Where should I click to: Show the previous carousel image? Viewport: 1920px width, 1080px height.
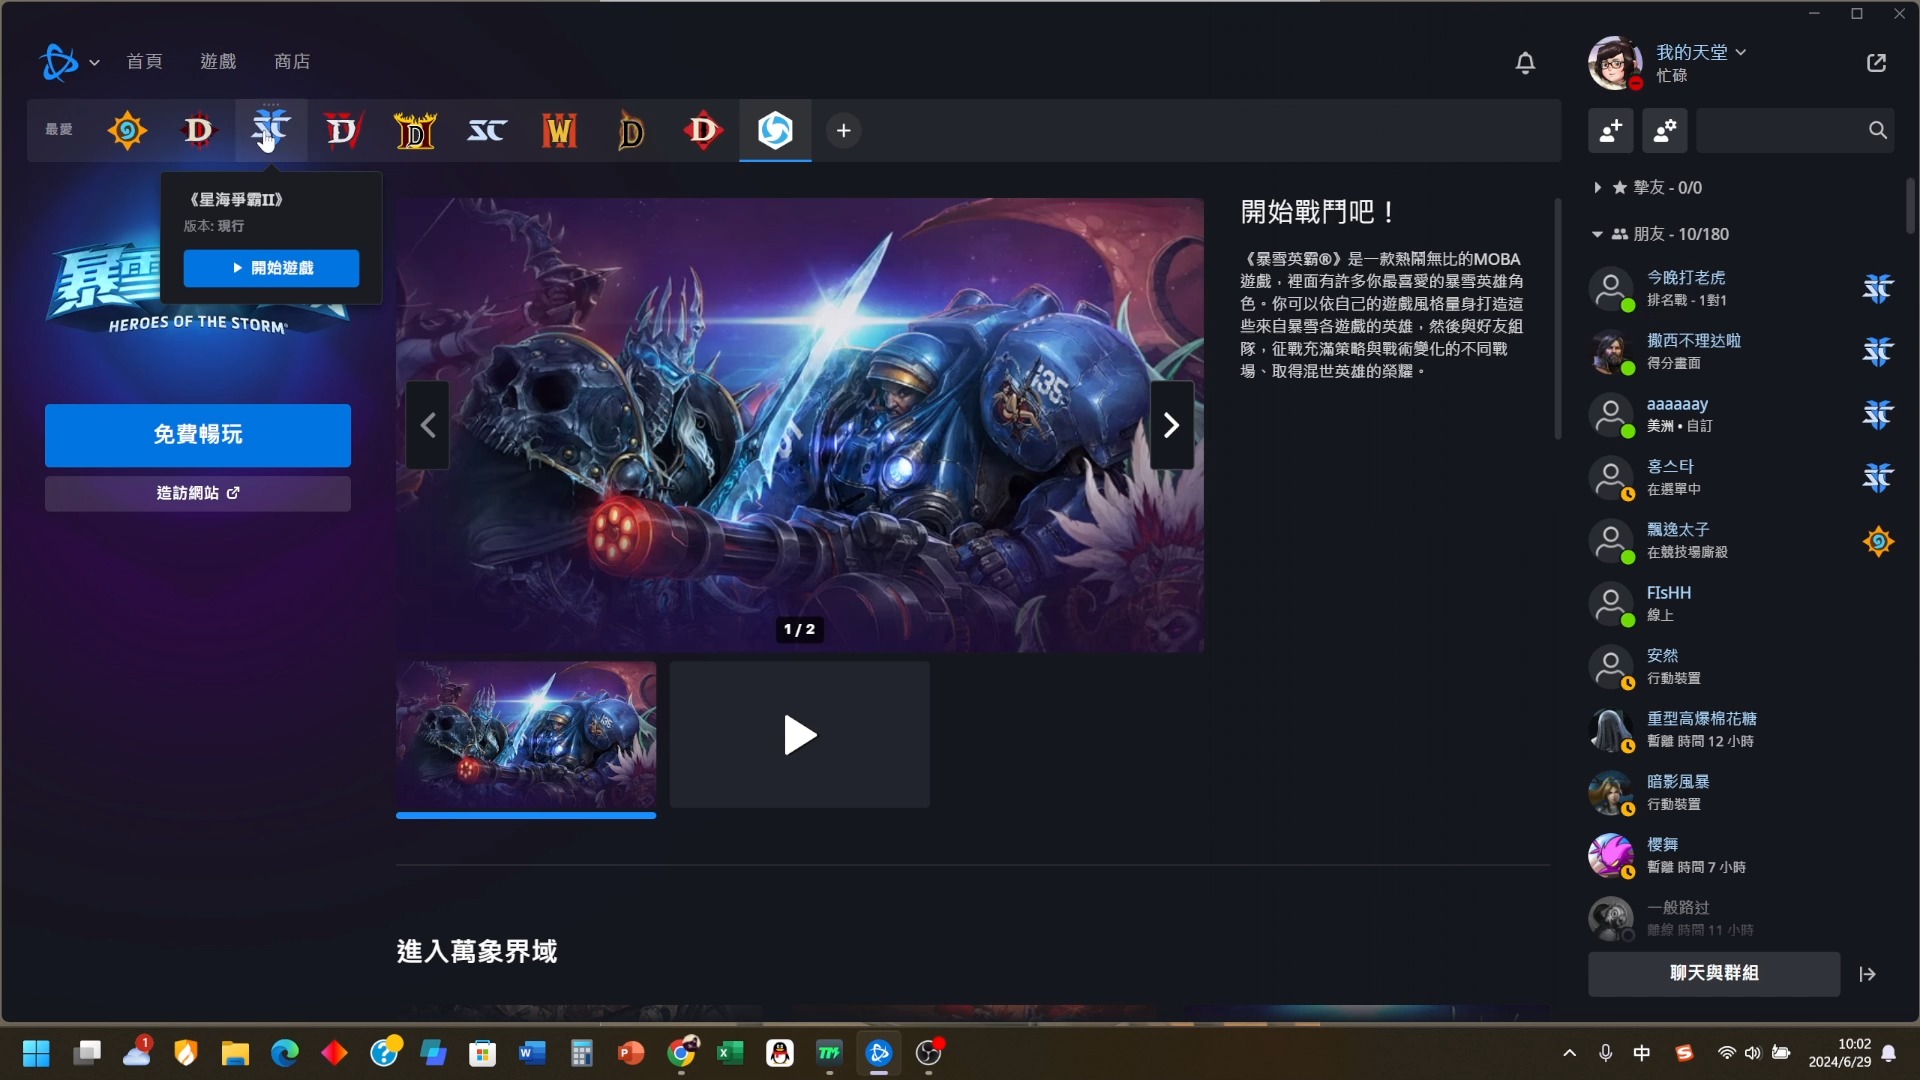pos(428,426)
